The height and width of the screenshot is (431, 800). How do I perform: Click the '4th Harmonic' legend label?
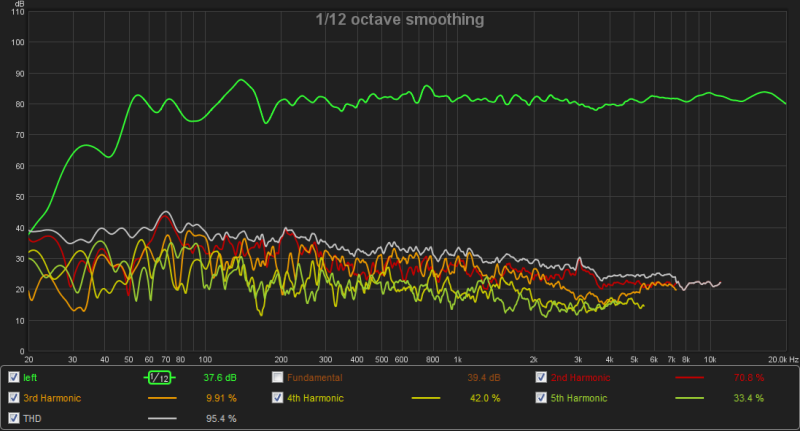click(315, 398)
